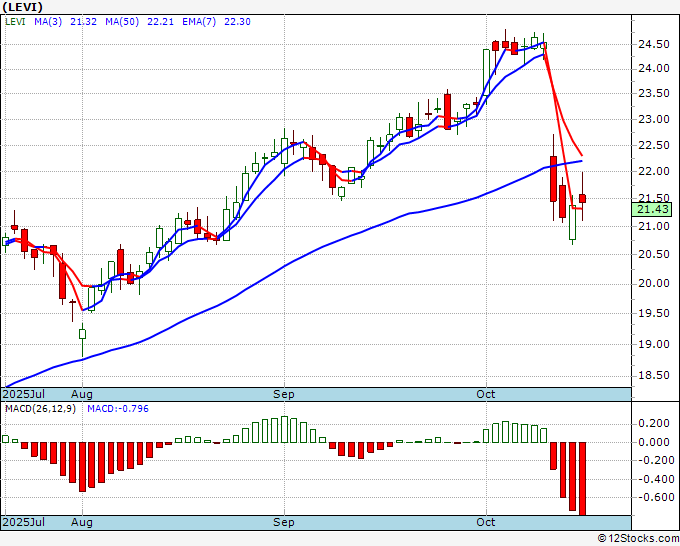Click the 19.50 price axis label
This screenshot has height=546, width=680.
[654, 313]
